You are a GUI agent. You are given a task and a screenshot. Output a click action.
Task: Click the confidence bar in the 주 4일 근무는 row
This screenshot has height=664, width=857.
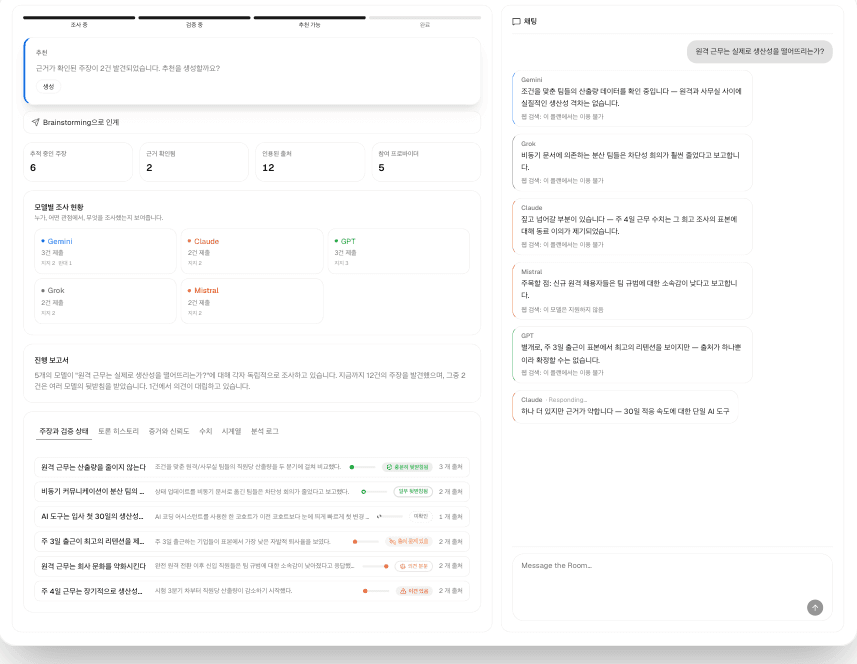(376, 591)
